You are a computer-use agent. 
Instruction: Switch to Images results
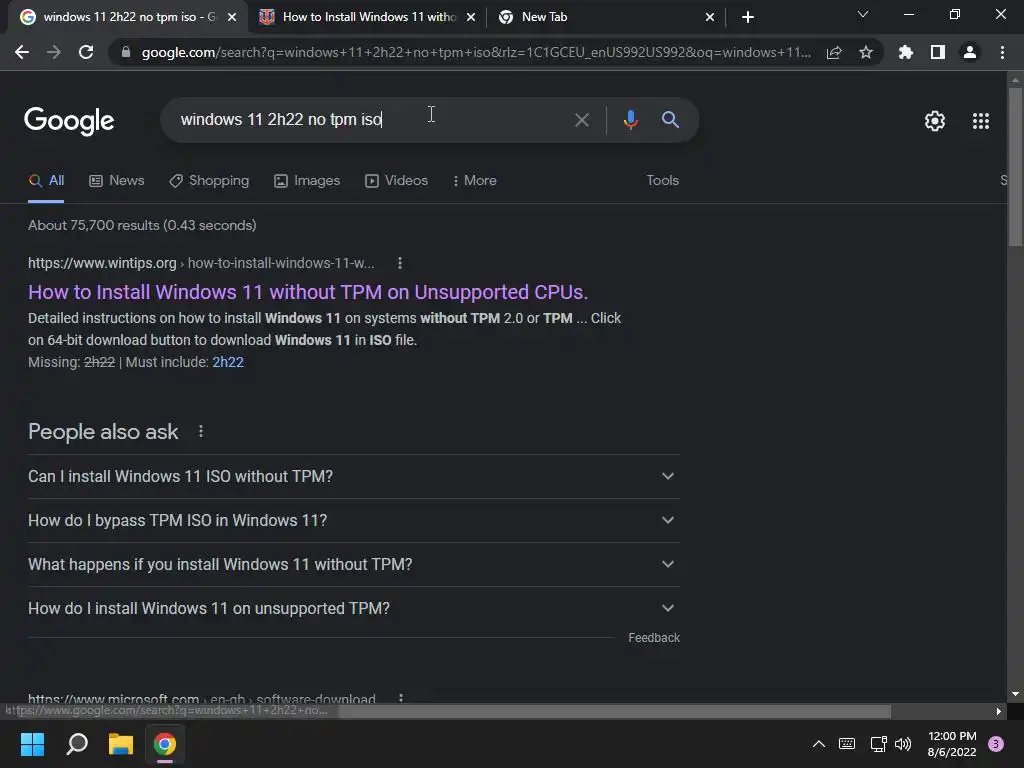pyautogui.click(x=307, y=181)
